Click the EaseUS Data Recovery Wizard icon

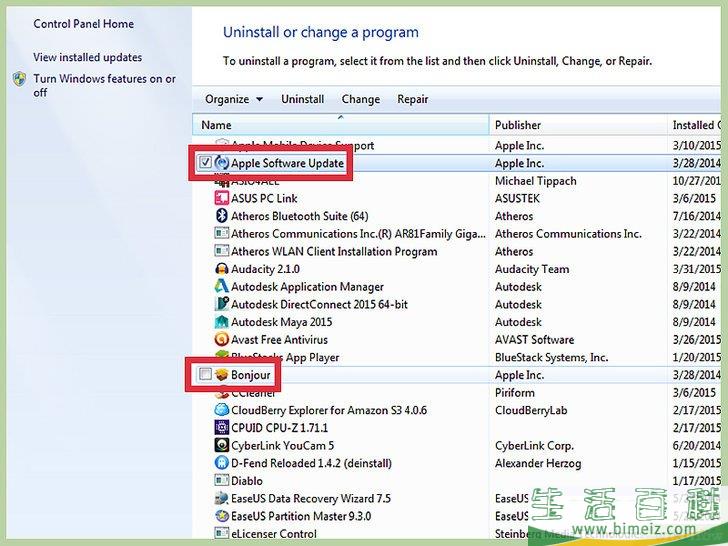click(221, 498)
